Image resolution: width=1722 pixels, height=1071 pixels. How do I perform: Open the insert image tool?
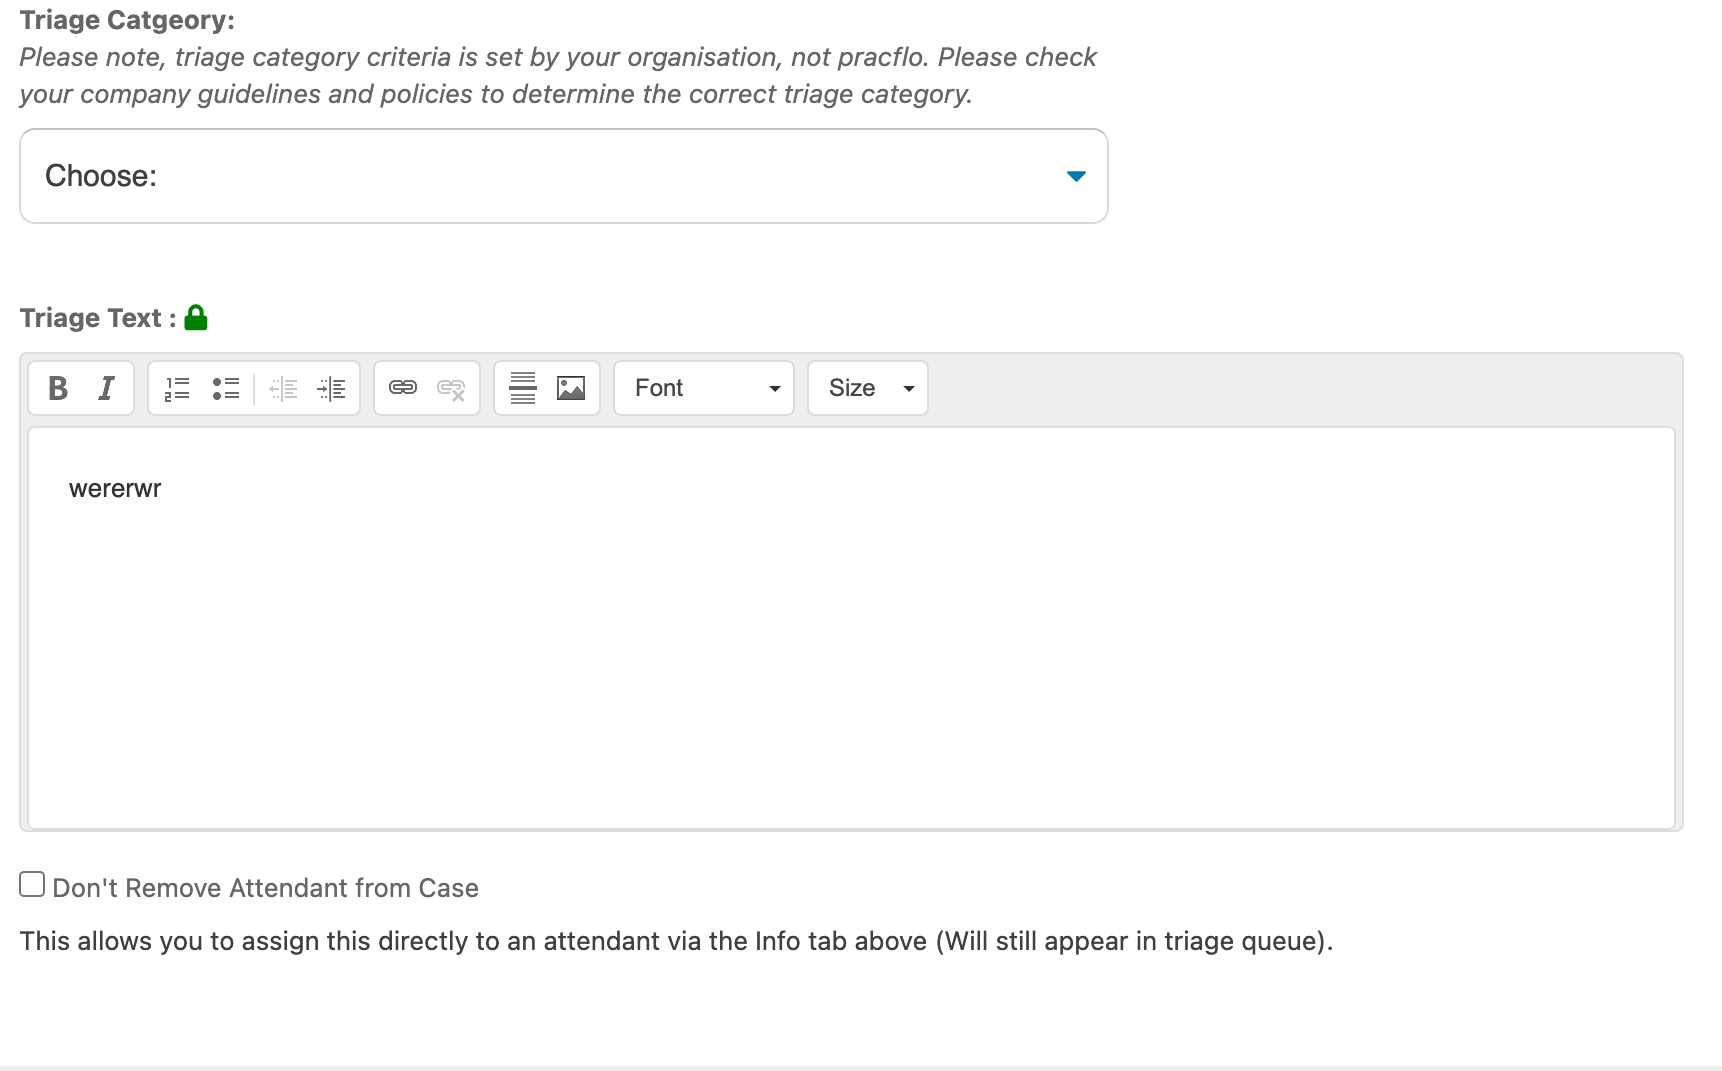pos(571,388)
